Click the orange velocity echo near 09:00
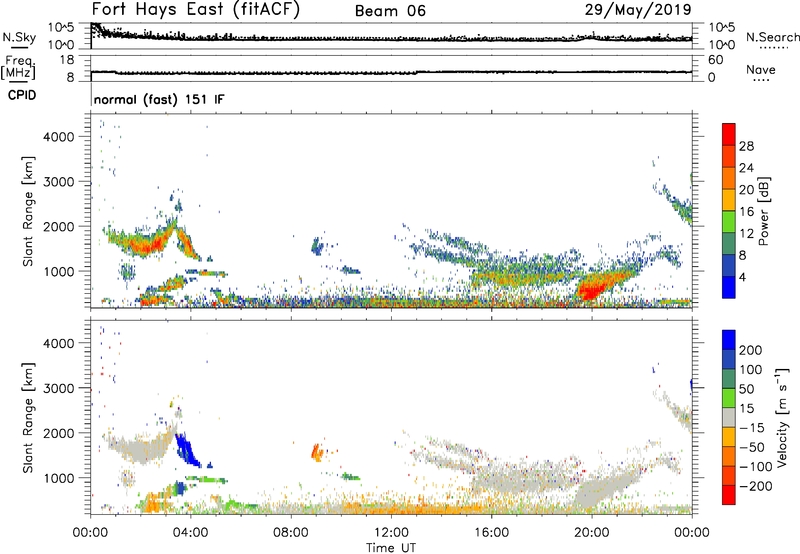 tap(316, 452)
